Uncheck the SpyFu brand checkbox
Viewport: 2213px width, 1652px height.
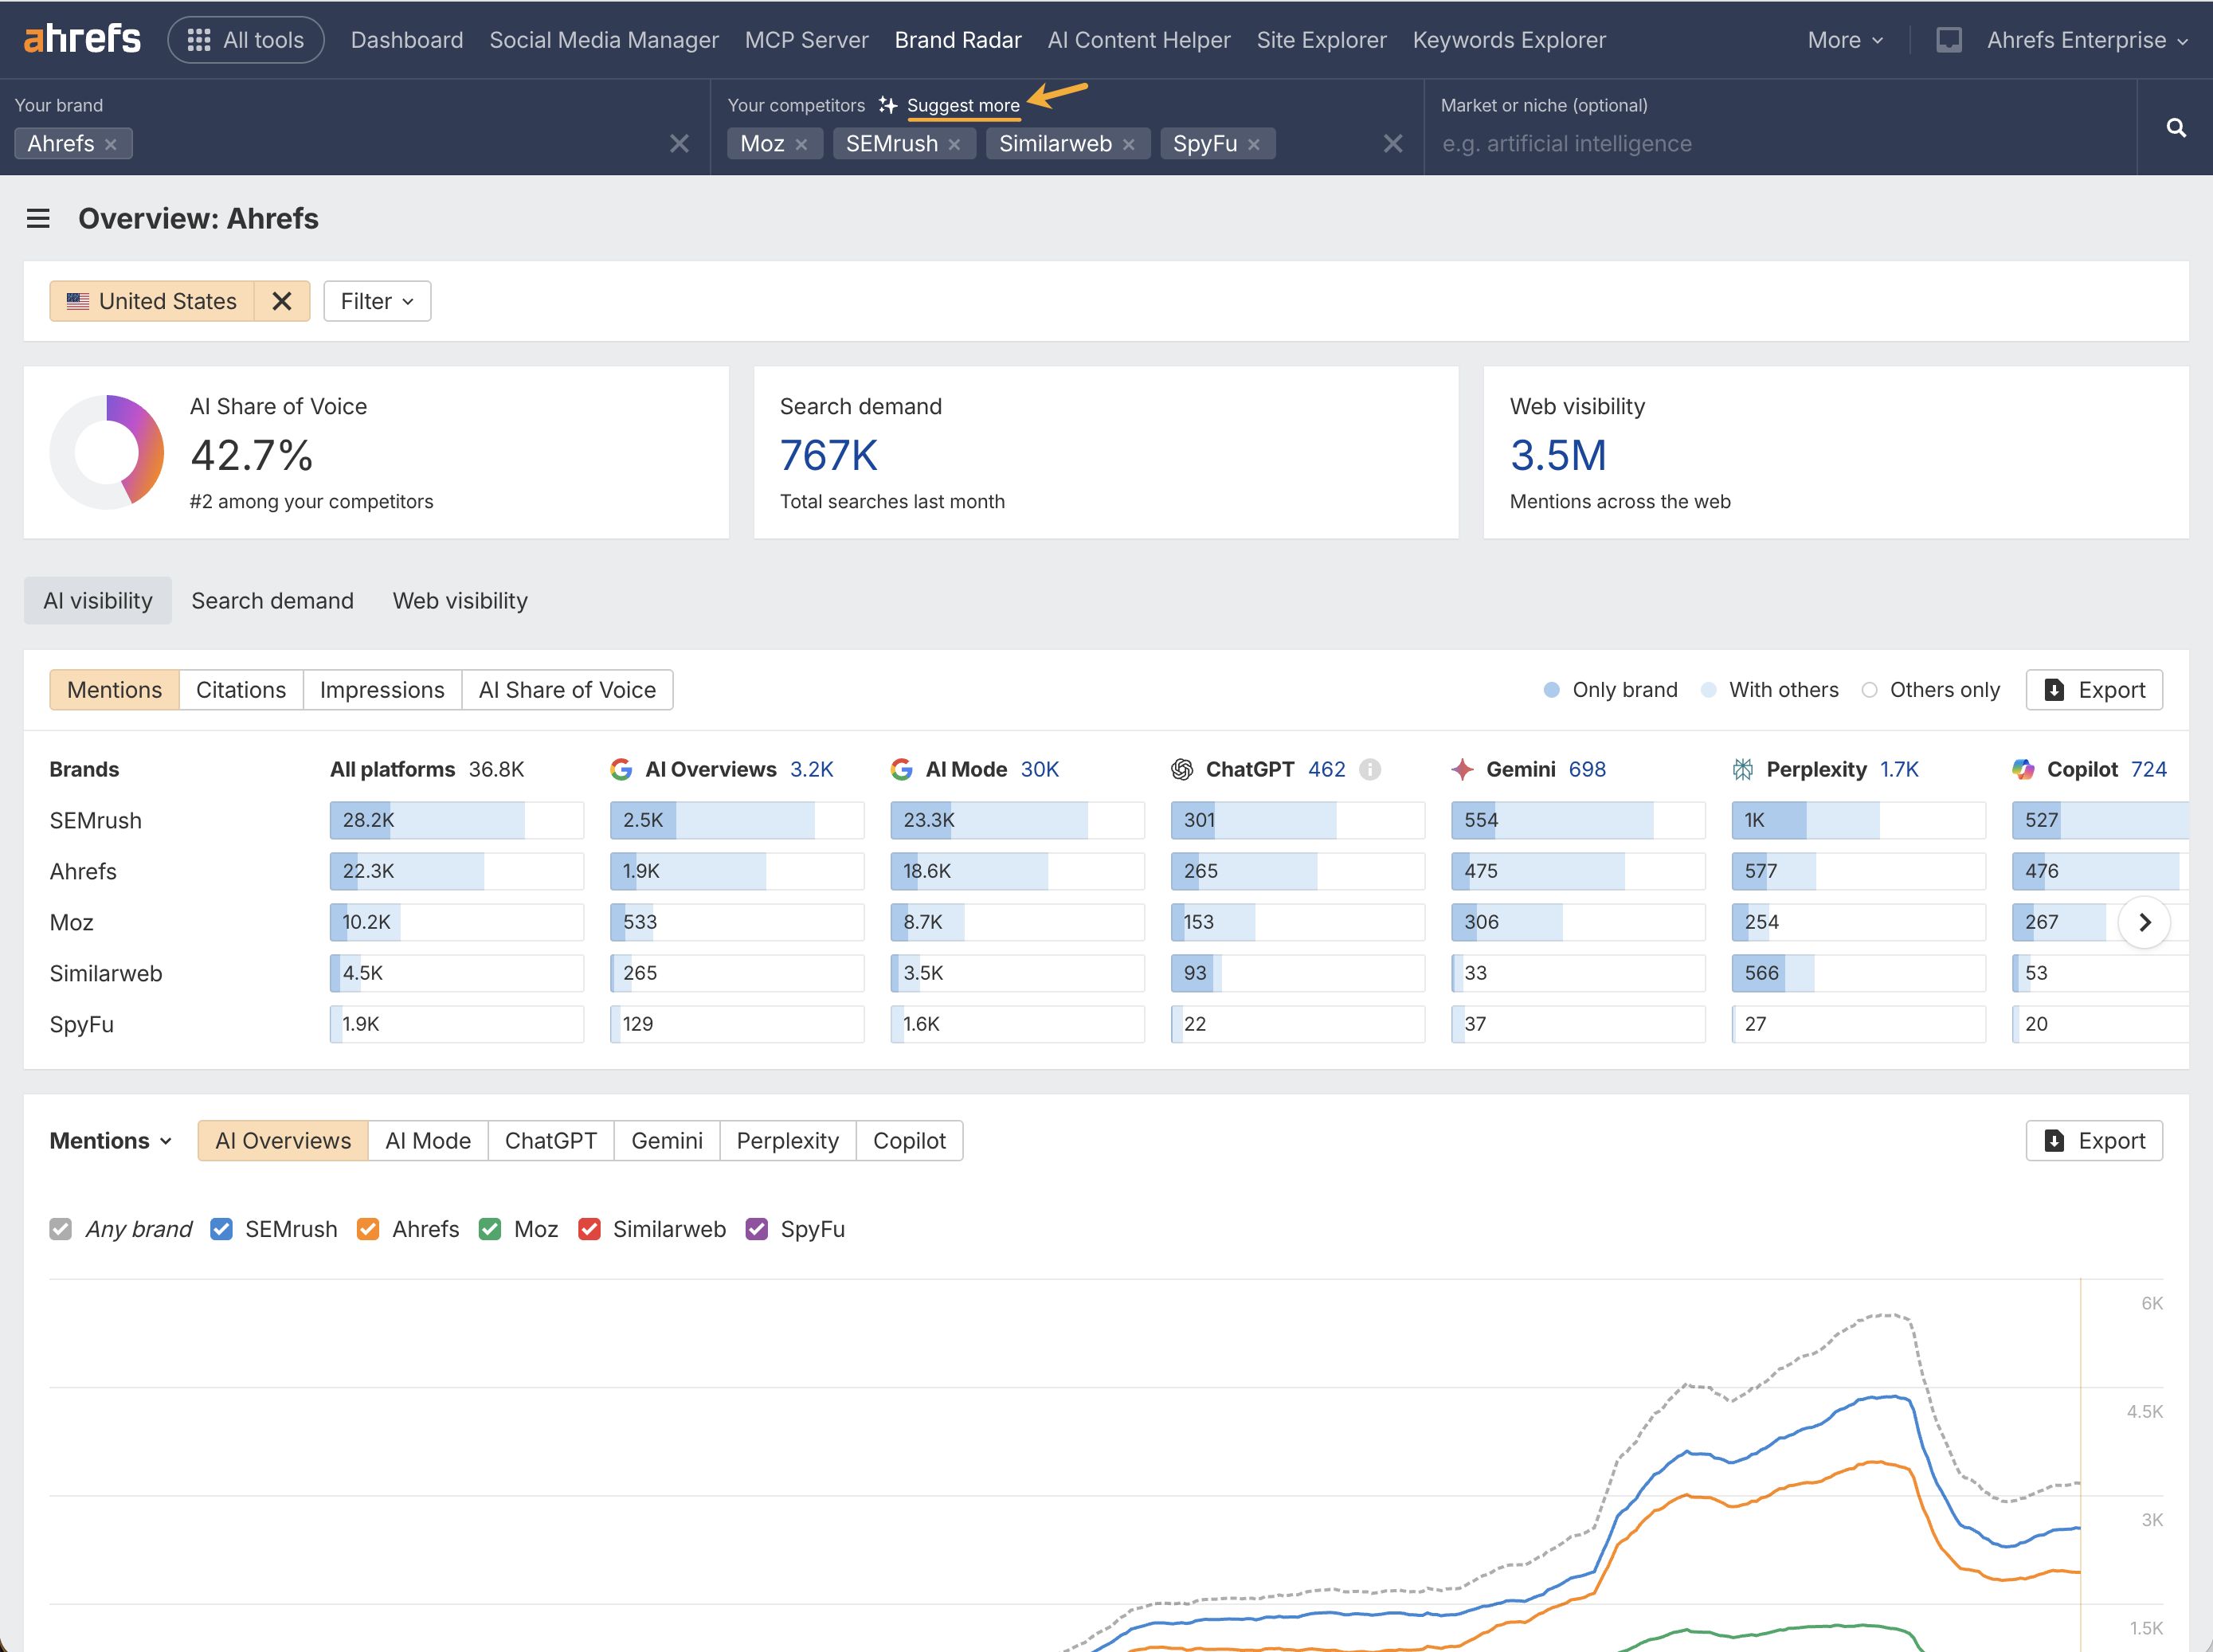click(x=757, y=1229)
